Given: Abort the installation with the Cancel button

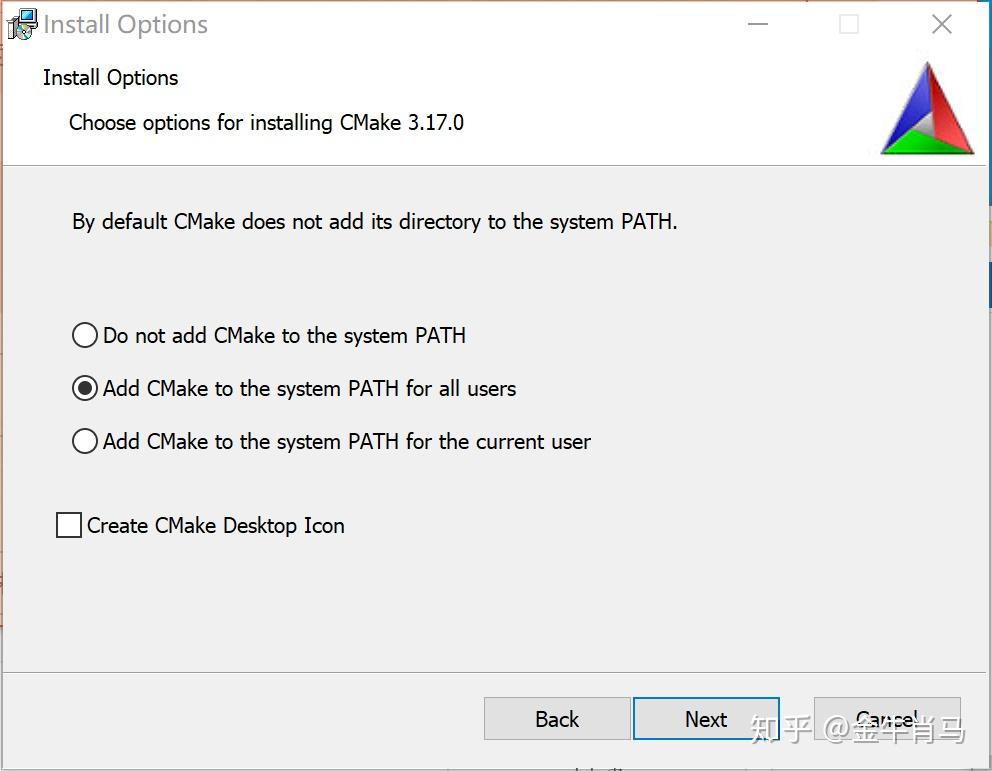Looking at the screenshot, I should click(887, 719).
